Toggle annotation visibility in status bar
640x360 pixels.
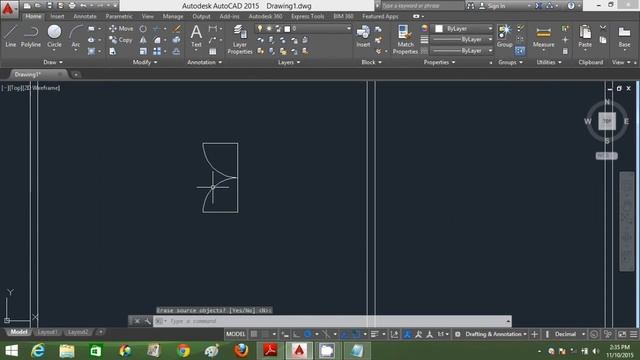point(418,334)
